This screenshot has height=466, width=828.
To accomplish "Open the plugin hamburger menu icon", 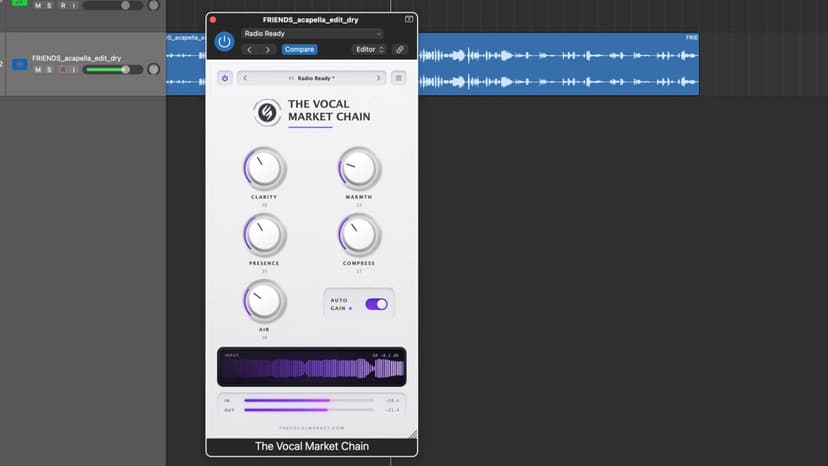I will [x=399, y=78].
